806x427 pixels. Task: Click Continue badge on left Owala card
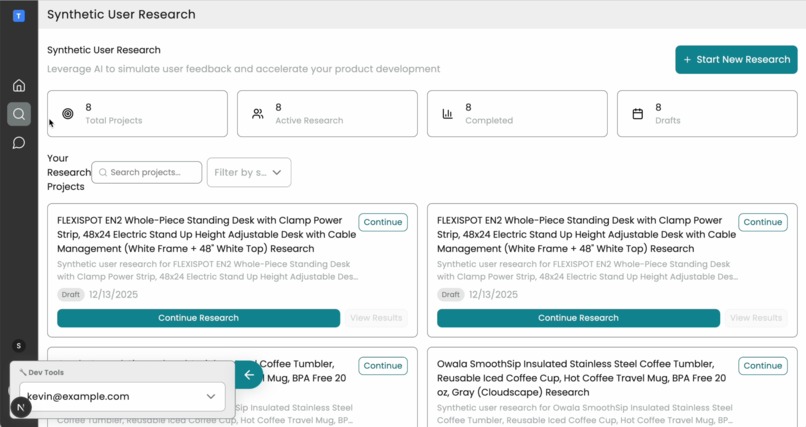[383, 366]
